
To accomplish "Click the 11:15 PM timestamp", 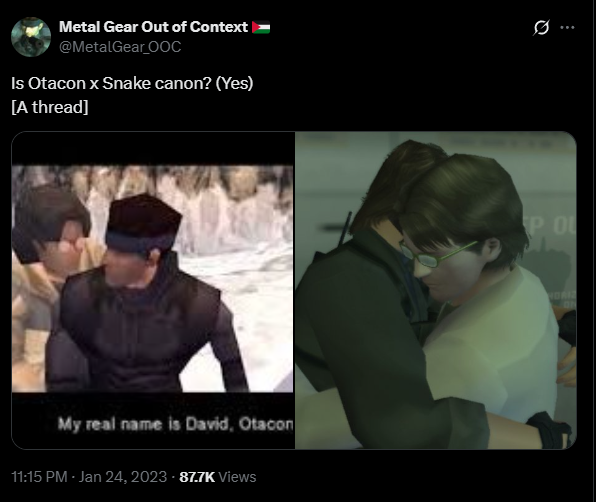I will (39, 477).
